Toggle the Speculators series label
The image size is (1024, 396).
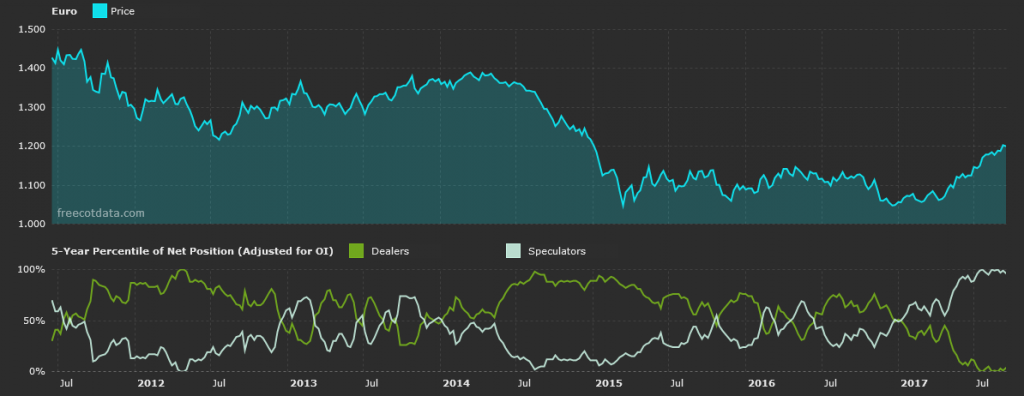[x=556, y=251]
